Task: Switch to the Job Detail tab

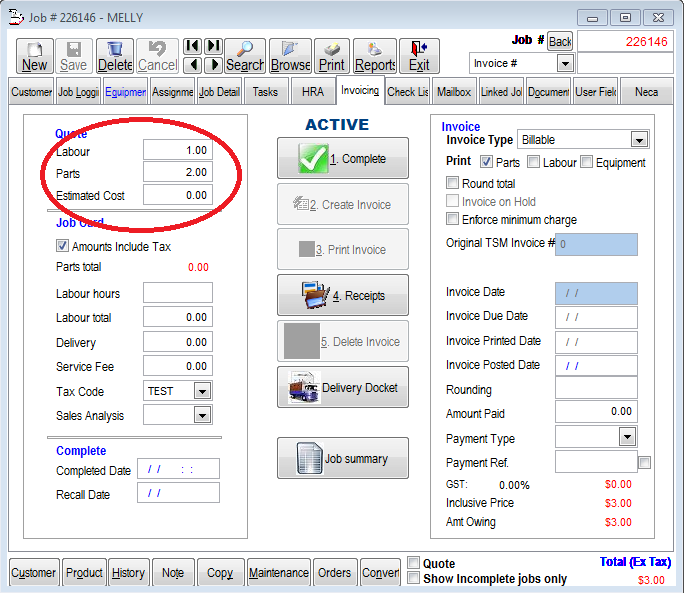Action: [x=219, y=92]
